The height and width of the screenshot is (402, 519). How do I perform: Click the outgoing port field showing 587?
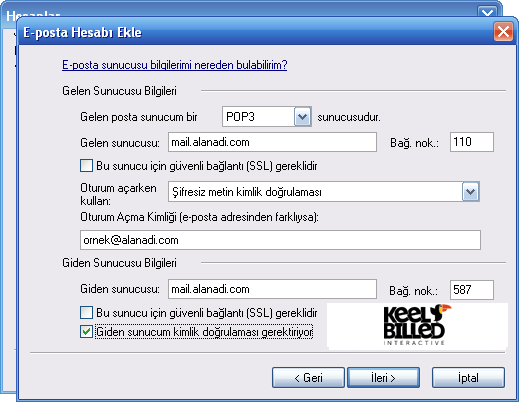[x=472, y=290]
